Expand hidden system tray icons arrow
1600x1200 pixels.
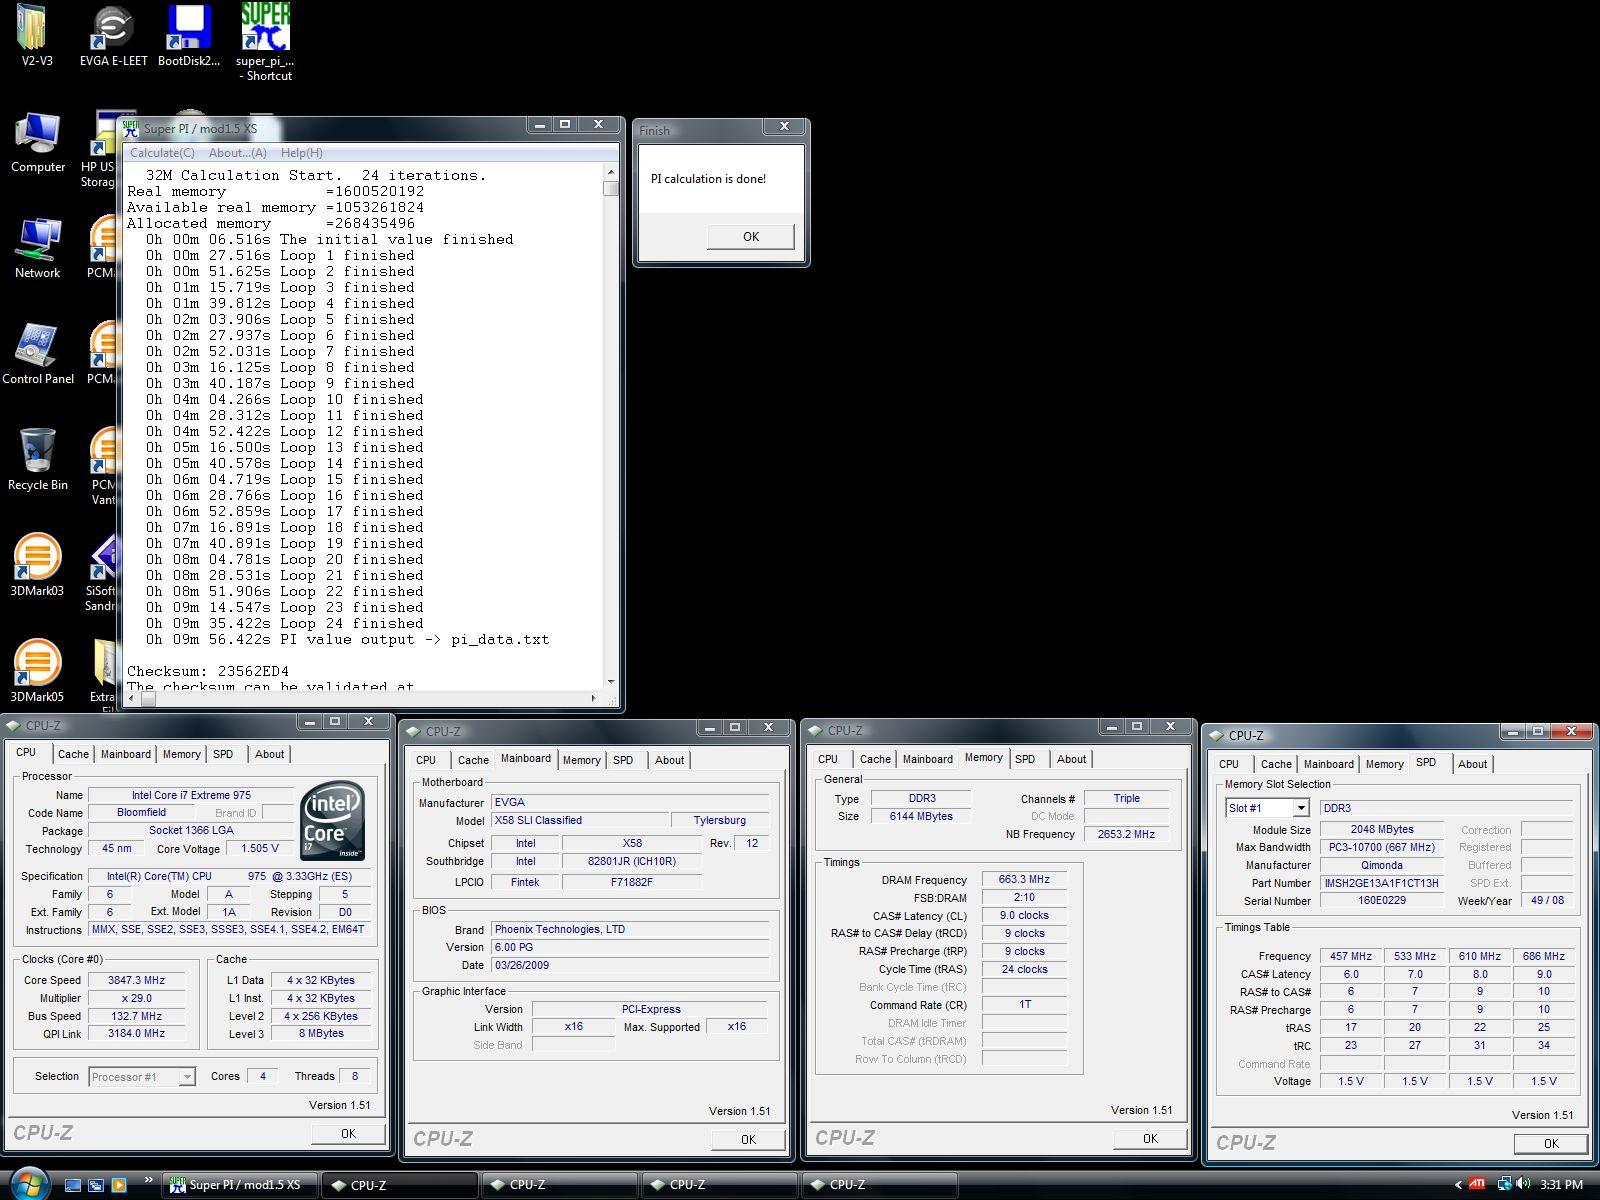coord(1458,1185)
